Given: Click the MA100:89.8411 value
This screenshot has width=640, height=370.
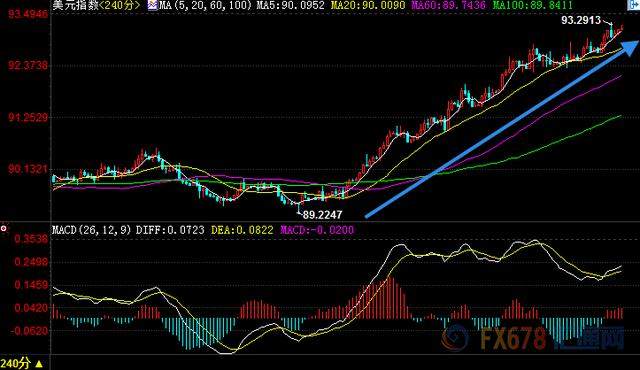Looking at the screenshot, I should point(532,5).
